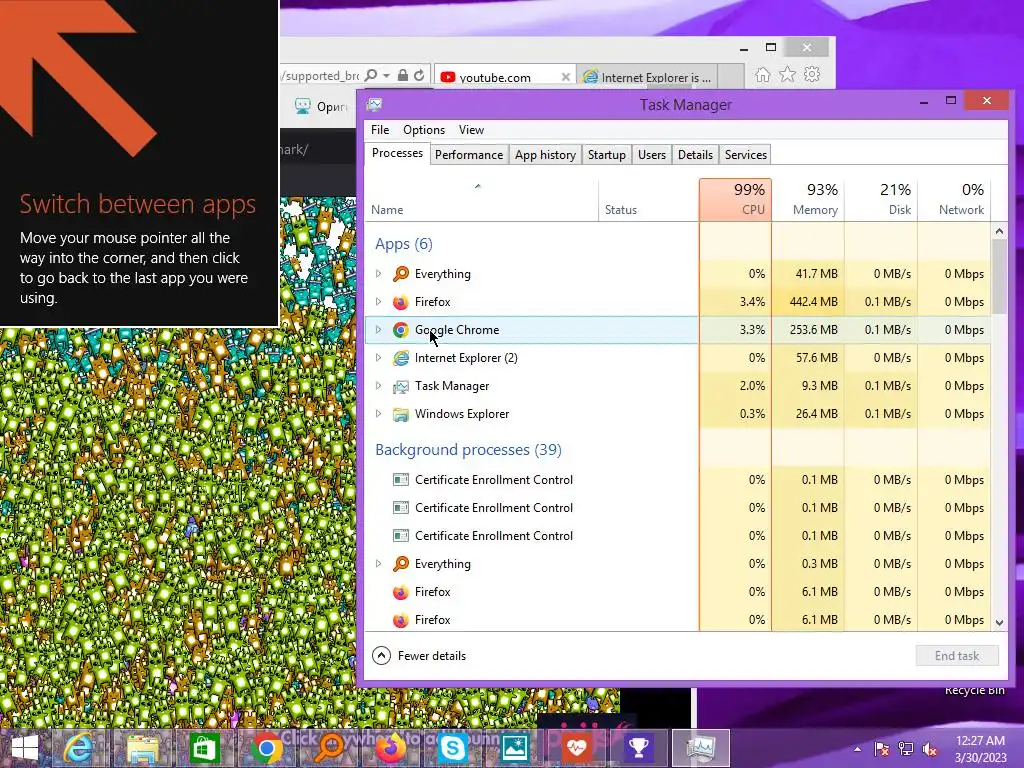Sort processes by the Disk column
1024x768 pixels.
coord(881,199)
